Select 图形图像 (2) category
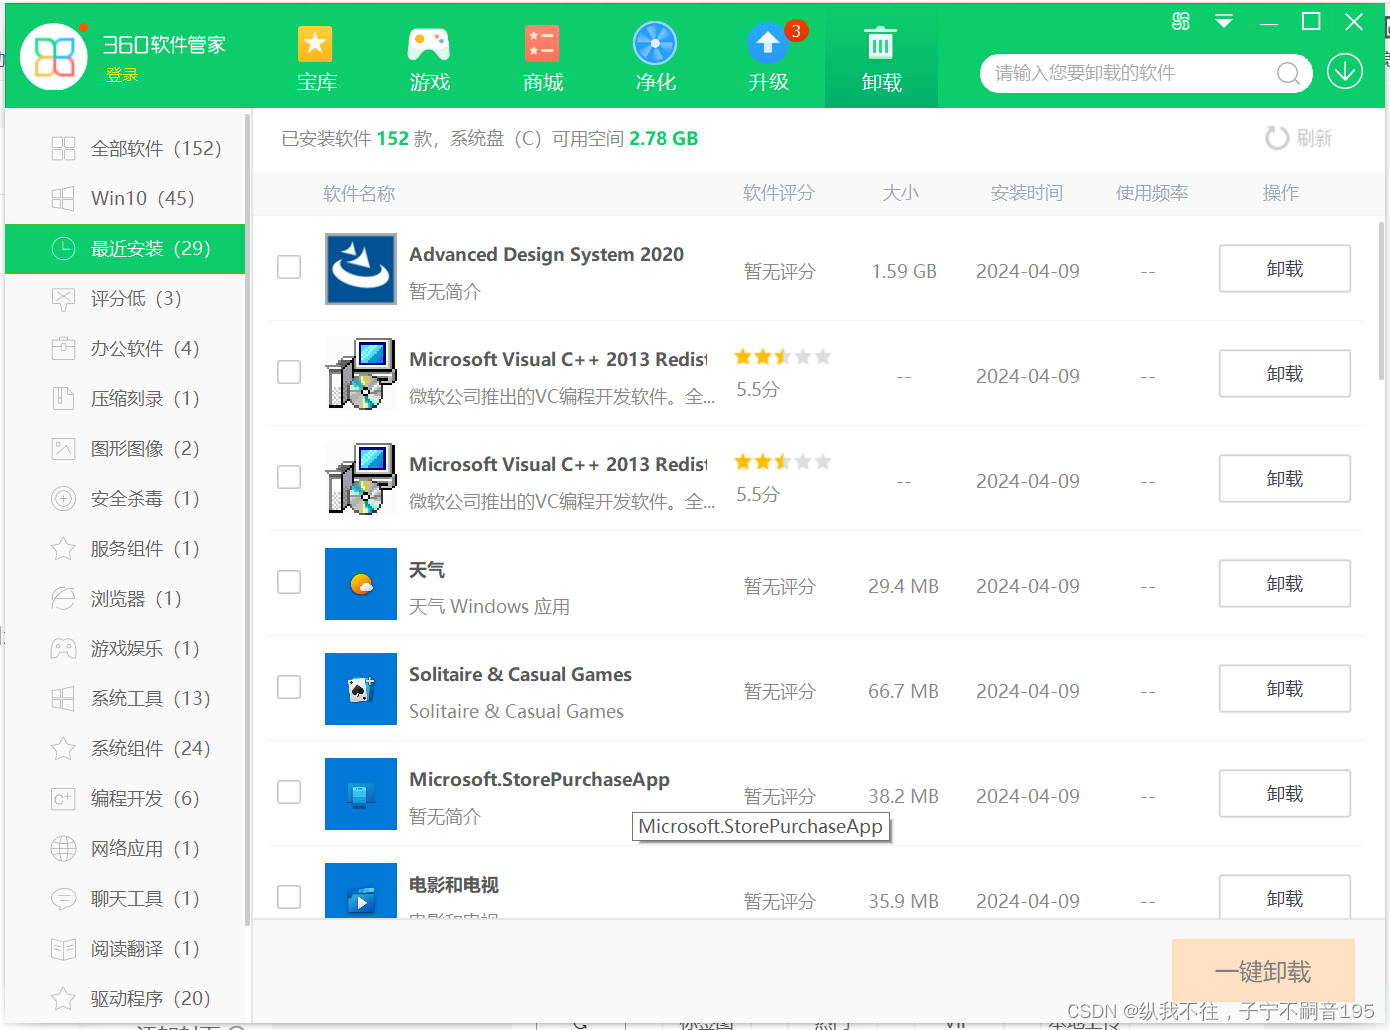Screen dimensions: 1390x1030 [x=125, y=448]
